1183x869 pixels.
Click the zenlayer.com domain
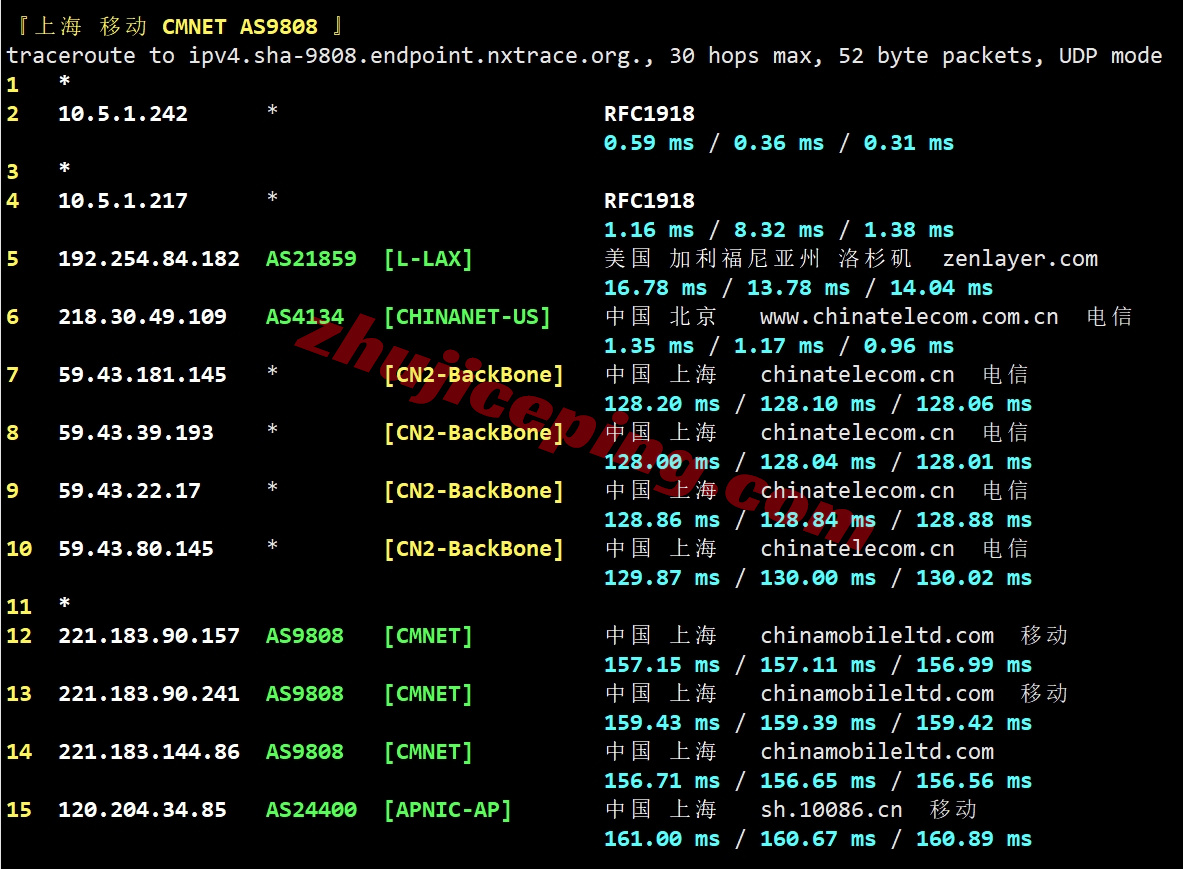click(1020, 259)
